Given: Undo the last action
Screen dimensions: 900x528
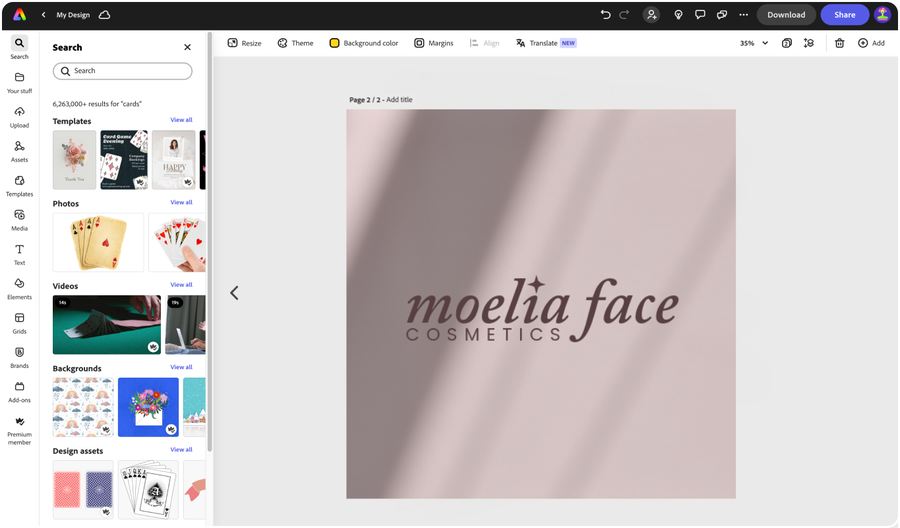Looking at the screenshot, I should pyautogui.click(x=605, y=15).
